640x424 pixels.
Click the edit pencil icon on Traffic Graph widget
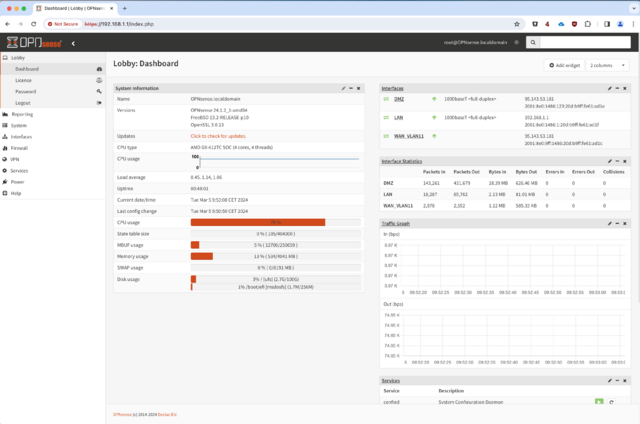pos(609,223)
